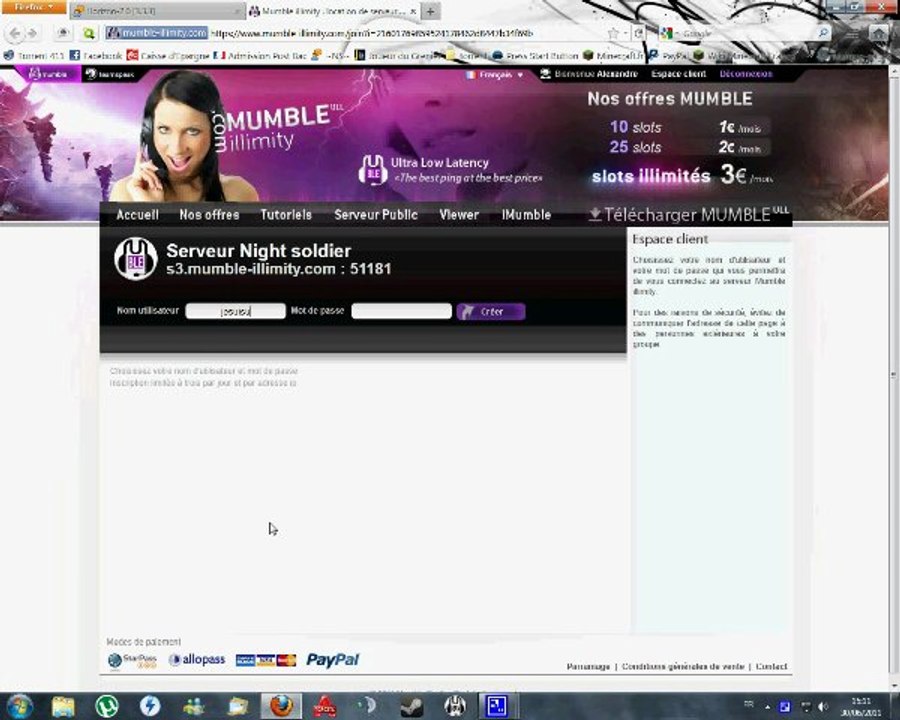Go back to the previous page
900x720 pixels.
pos(15,33)
